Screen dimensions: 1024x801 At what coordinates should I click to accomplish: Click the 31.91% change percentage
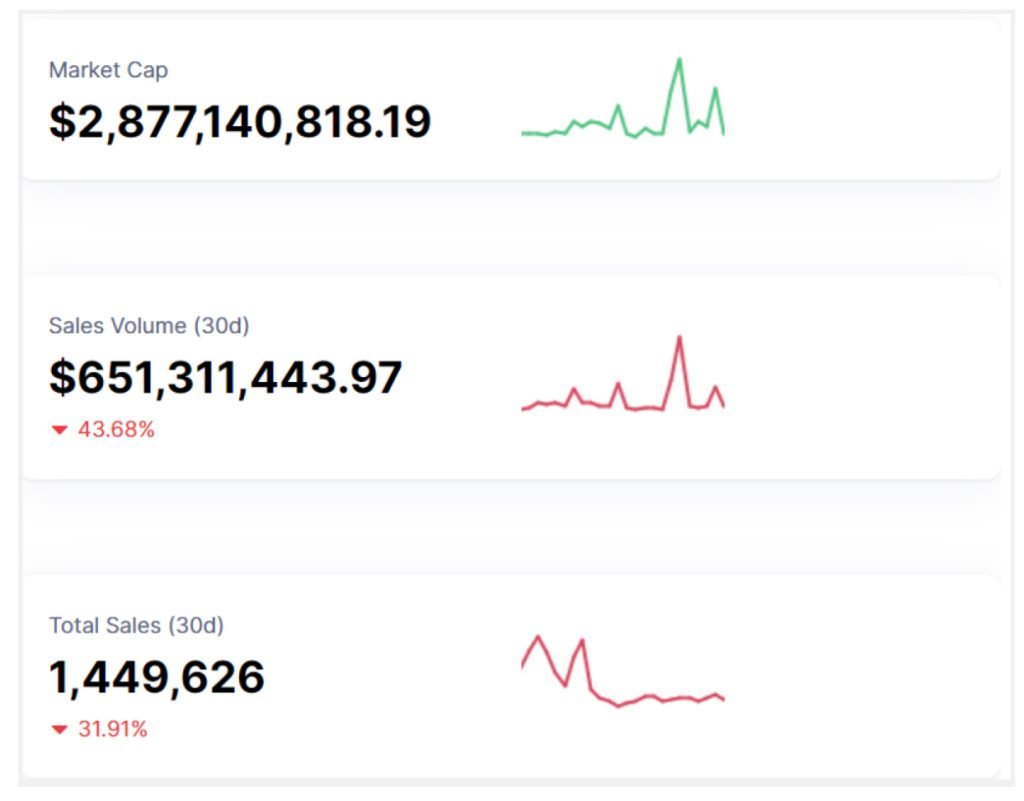[x=112, y=730]
